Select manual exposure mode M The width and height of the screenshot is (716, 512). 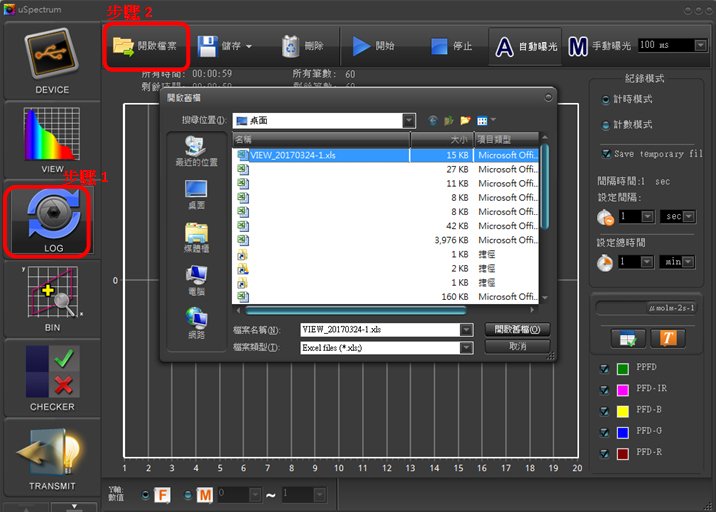coord(599,46)
